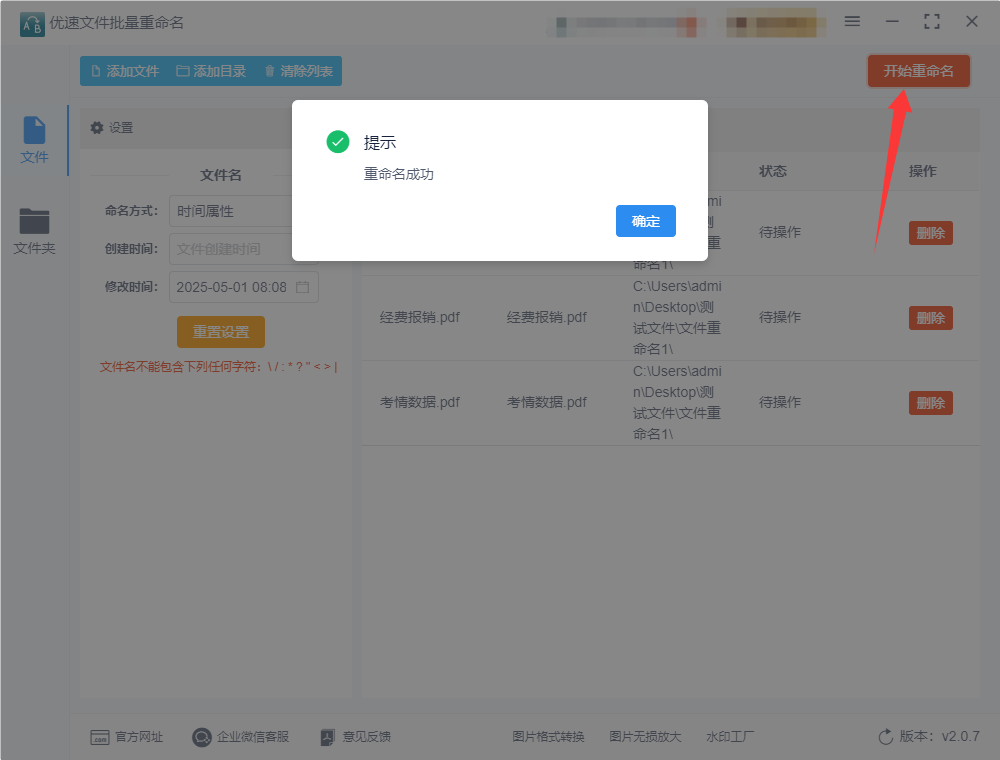Select the 文件 sidebar tab

click(34, 141)
